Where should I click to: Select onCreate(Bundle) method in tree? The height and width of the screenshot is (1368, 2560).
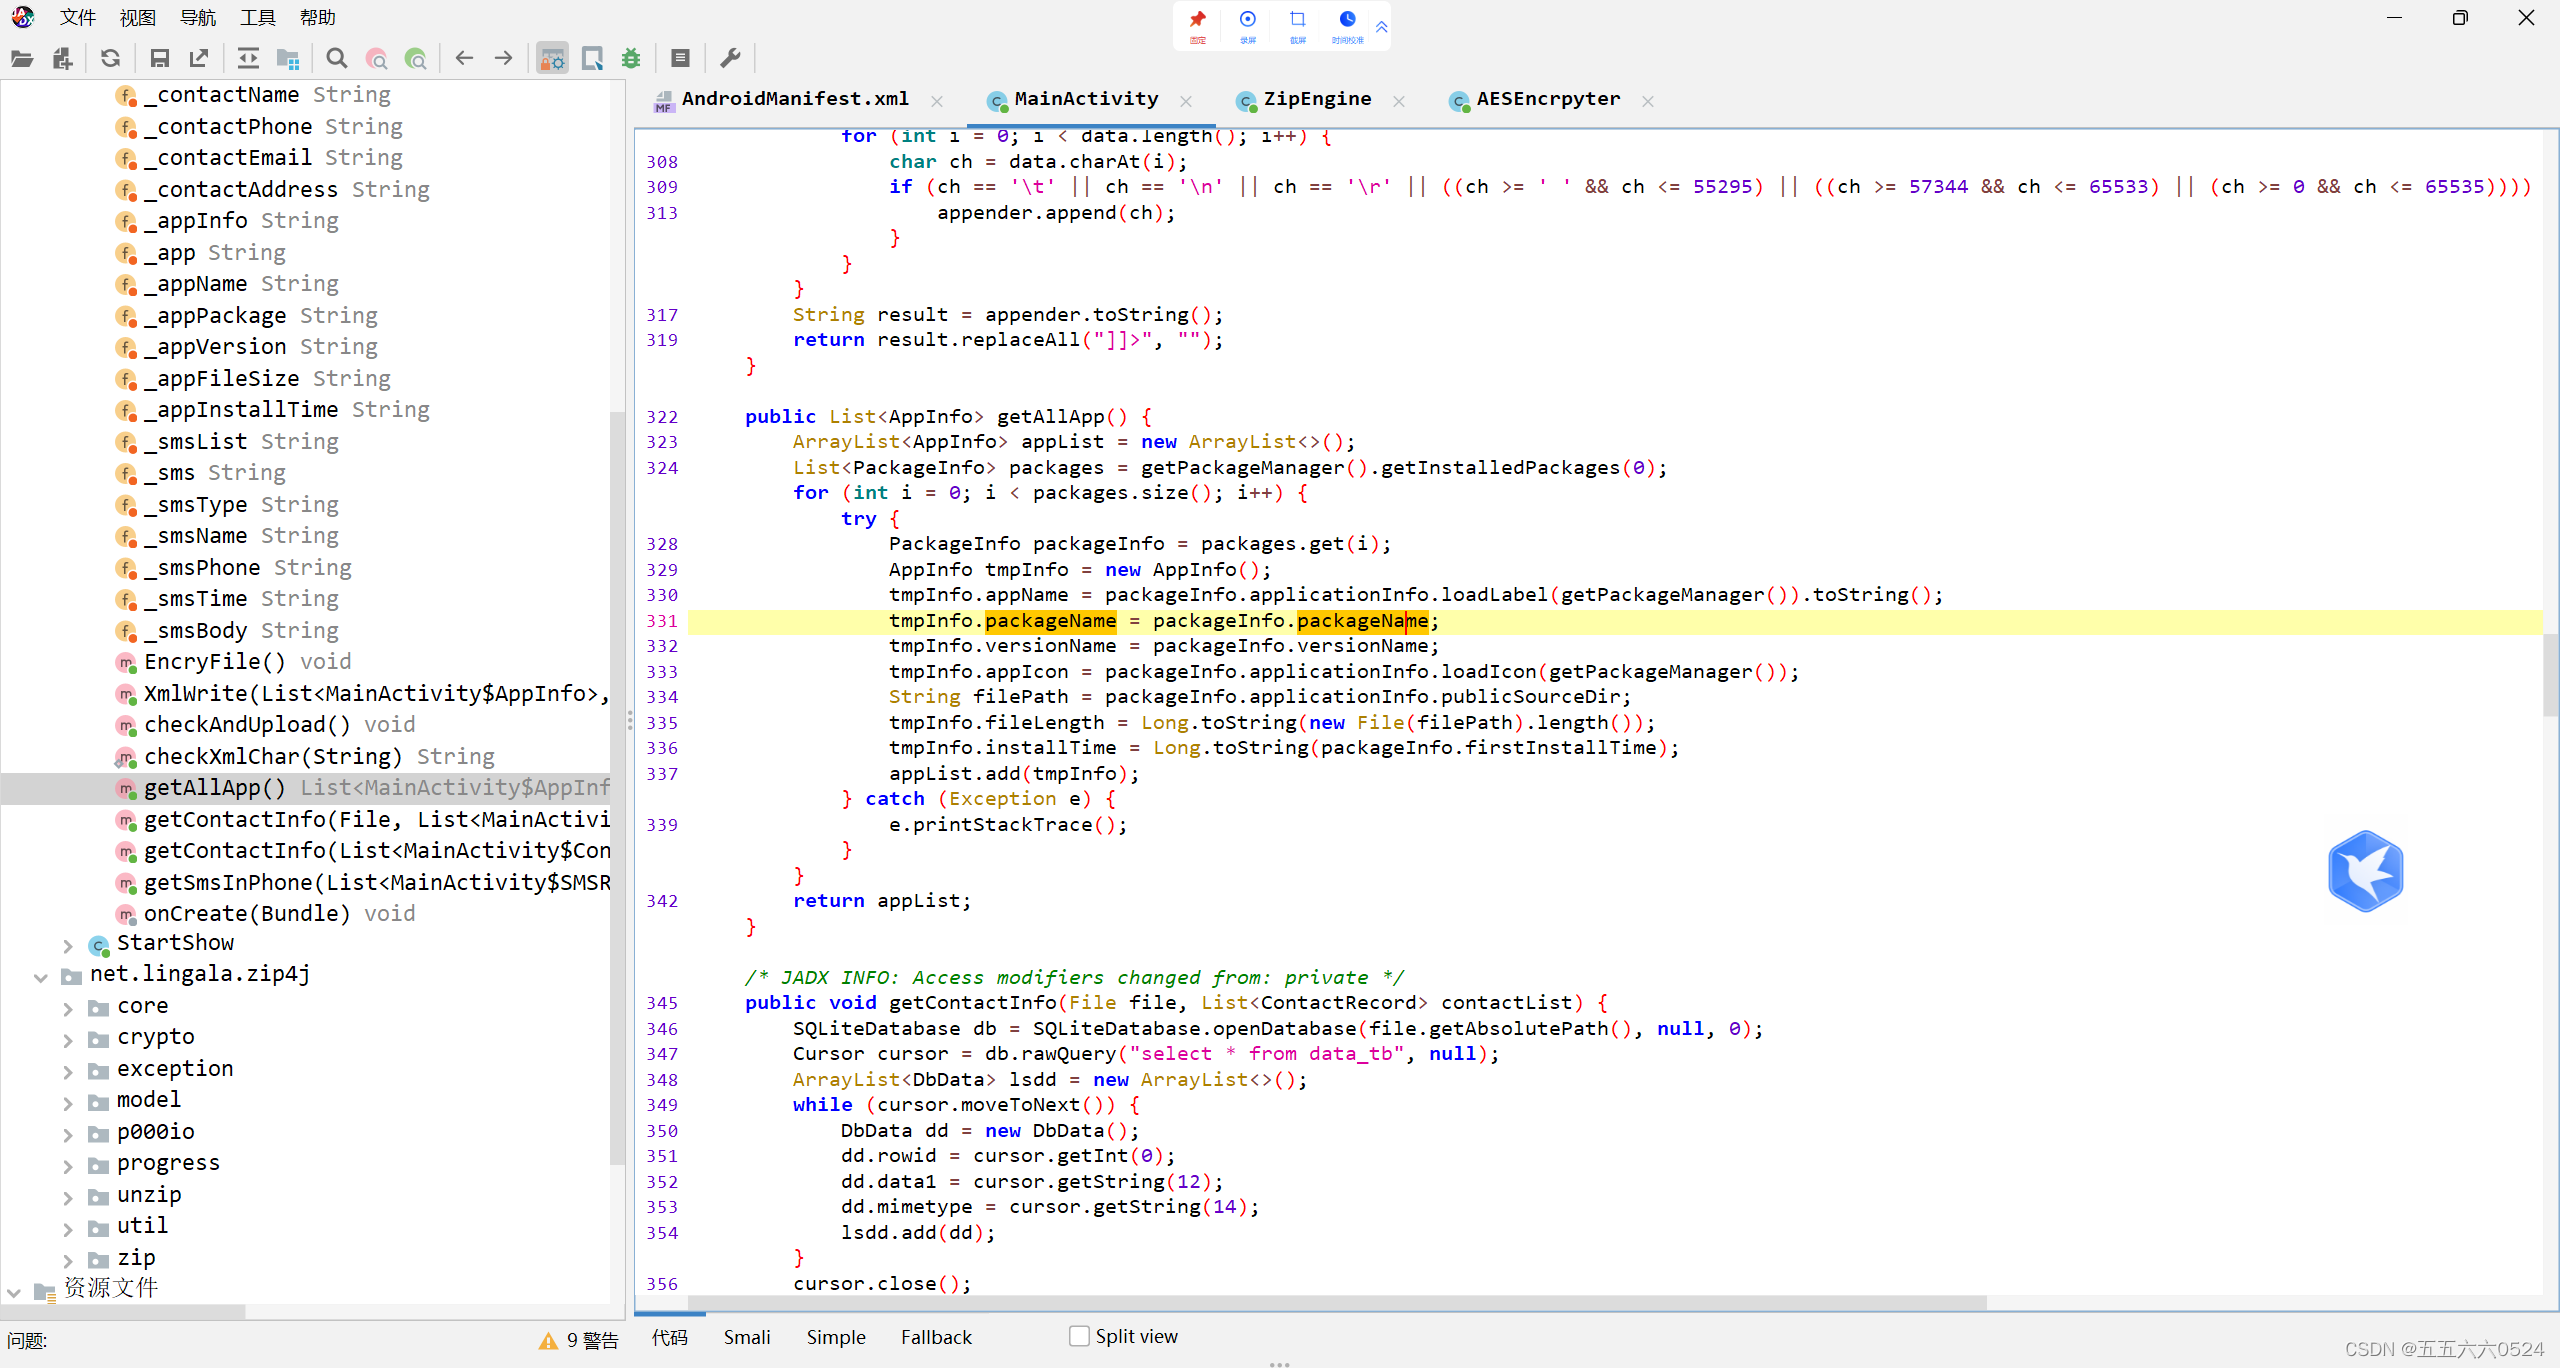click(266, 914)
